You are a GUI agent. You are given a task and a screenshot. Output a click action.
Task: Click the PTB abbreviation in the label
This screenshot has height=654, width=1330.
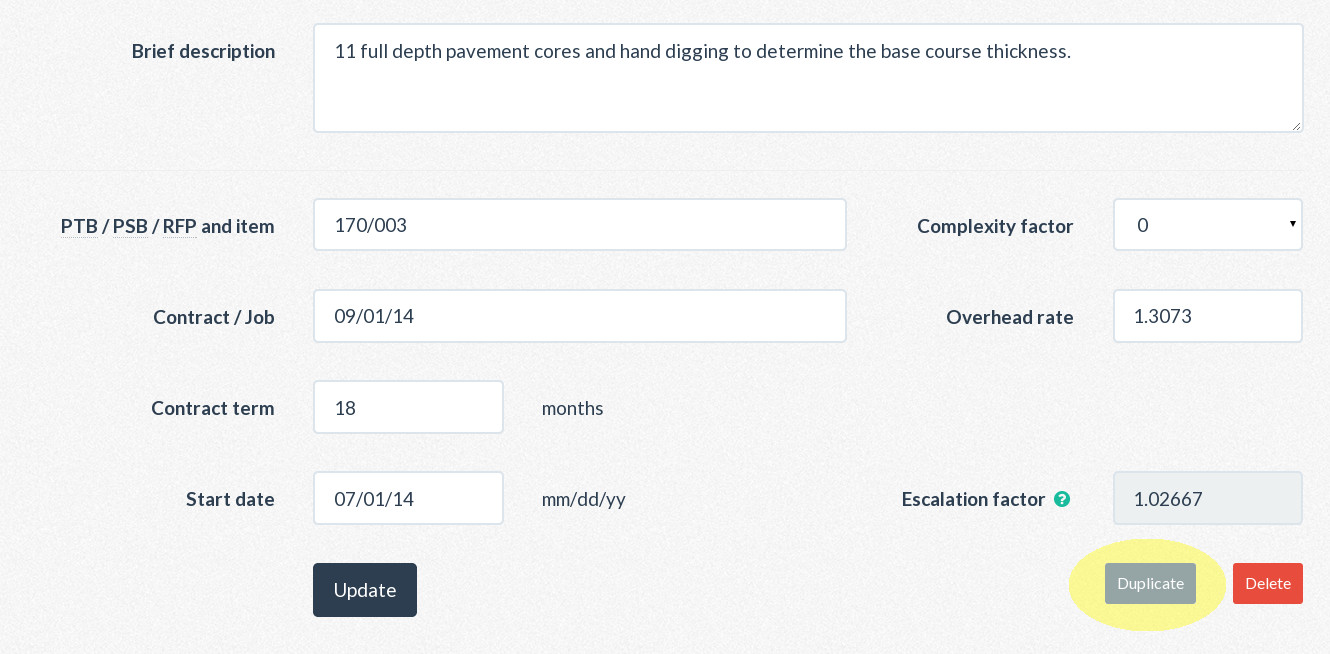[79, 227]
